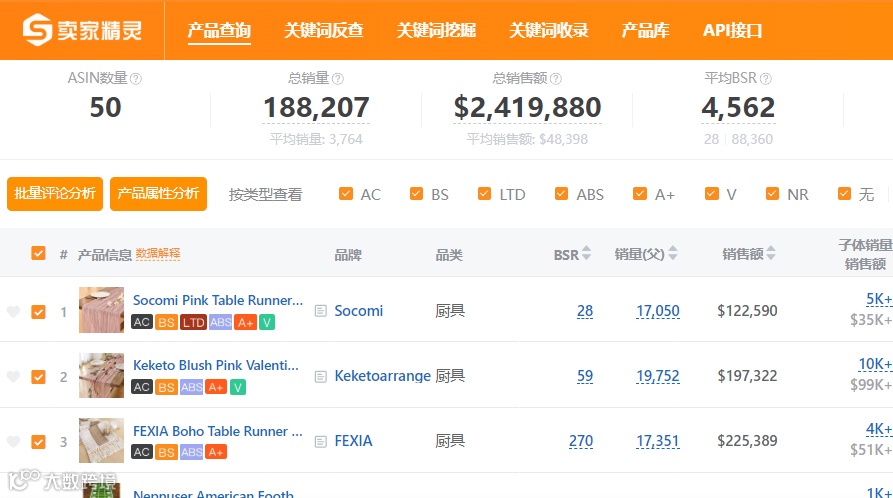Favorite the FEXIA product with heart icon
The width and height of the screenshot is (893, 498).
[13, 441]
